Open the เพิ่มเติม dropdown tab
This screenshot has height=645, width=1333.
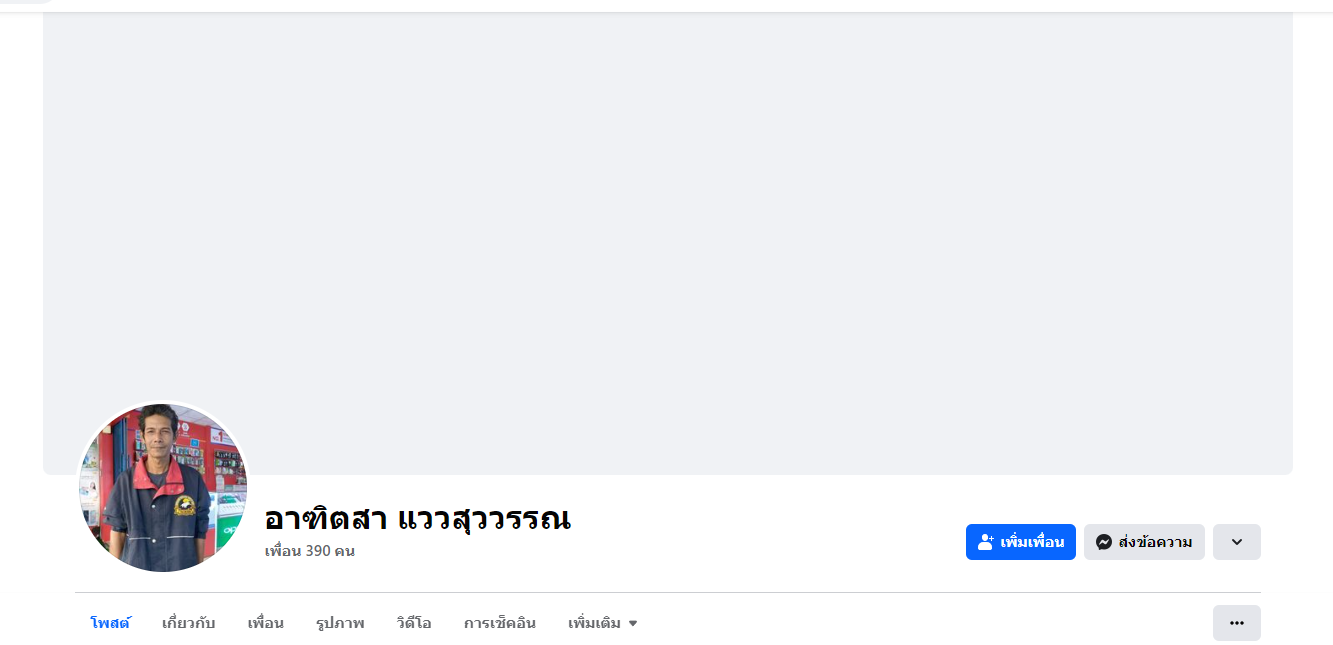595,623
